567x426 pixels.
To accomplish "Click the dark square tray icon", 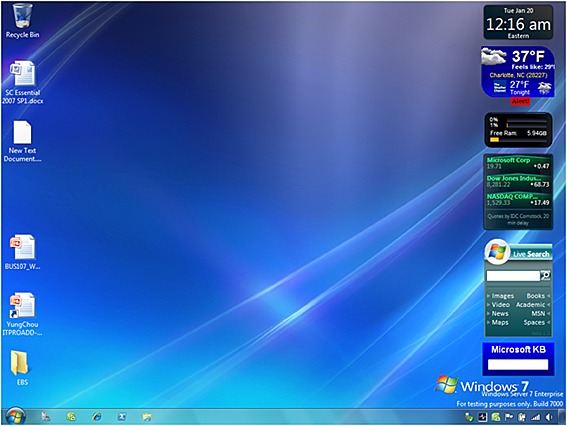I will tap(482, 417).
